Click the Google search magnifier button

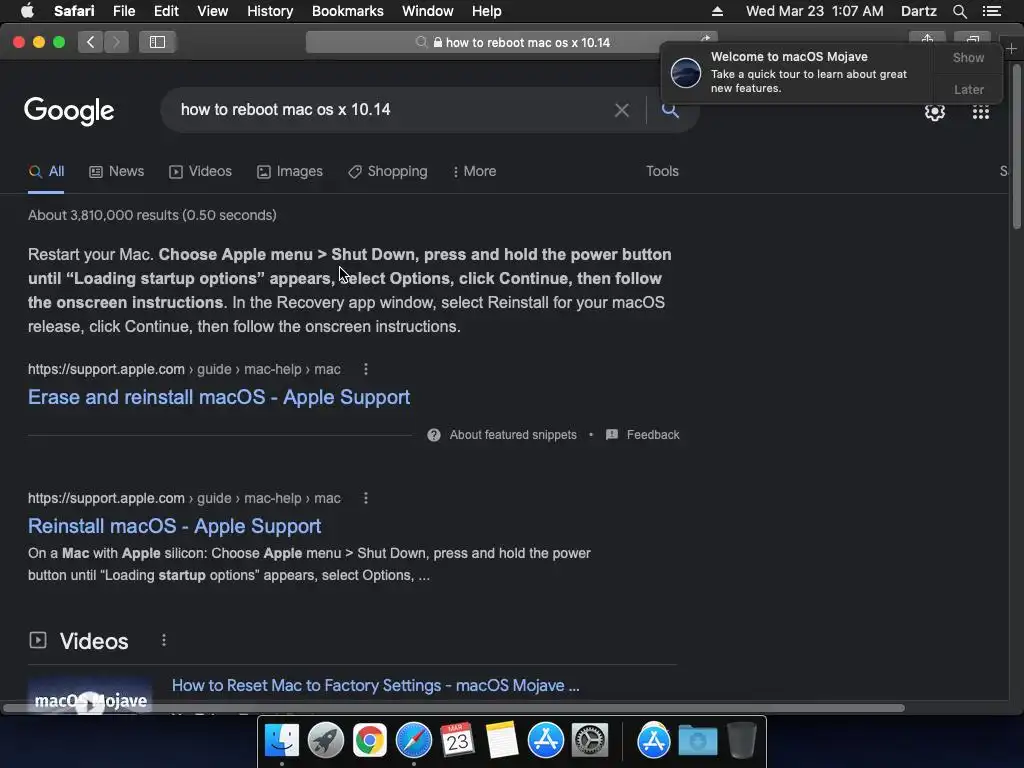pyautogui.click(x=670, y=110)
